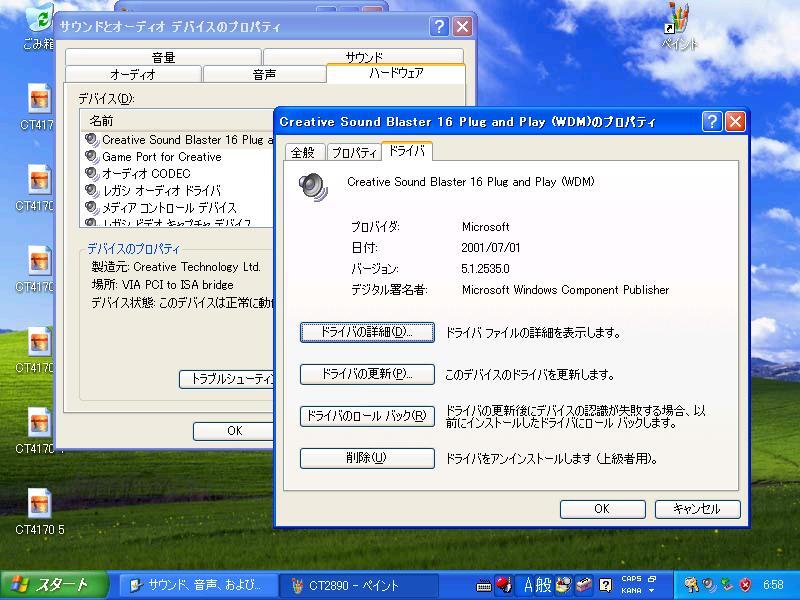Select the Creative Sound Blaster 16 Plug device row

[x=178, y=139]
